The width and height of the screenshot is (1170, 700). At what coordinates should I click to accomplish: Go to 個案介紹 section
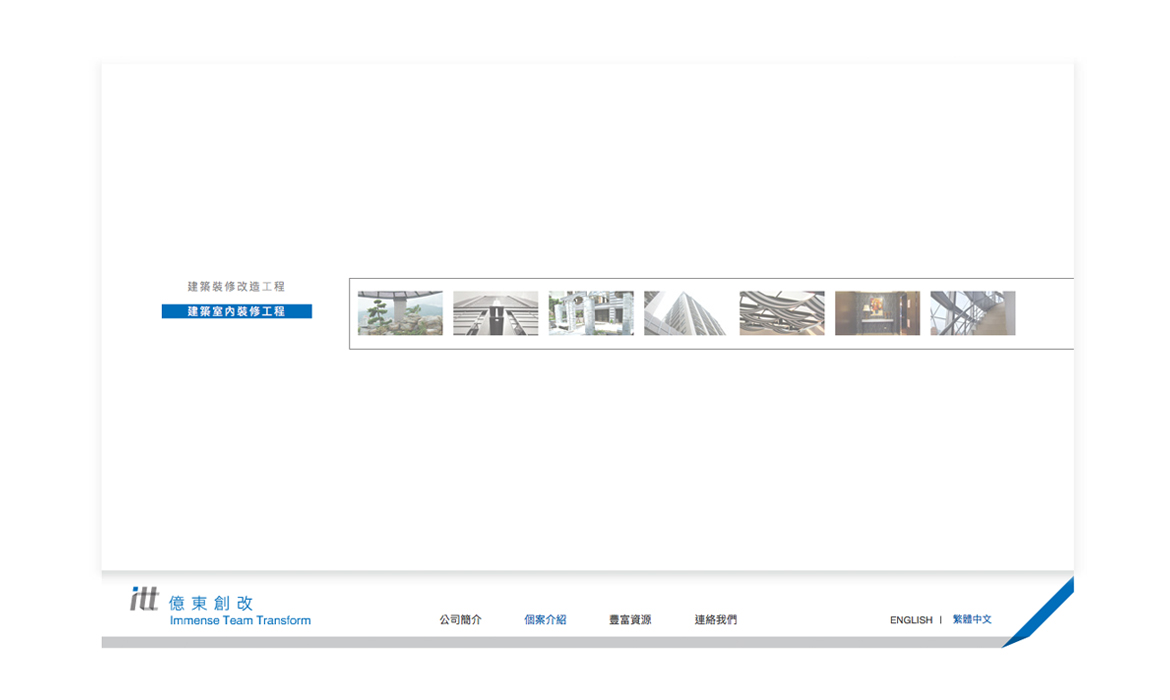[x=545, y=620]
